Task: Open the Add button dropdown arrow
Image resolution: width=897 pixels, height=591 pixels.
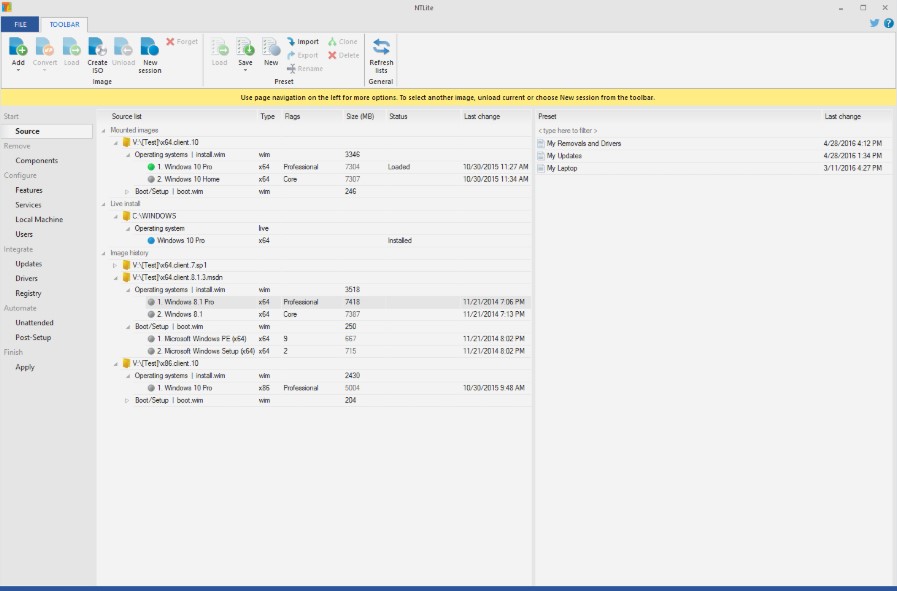Action: 18,71
